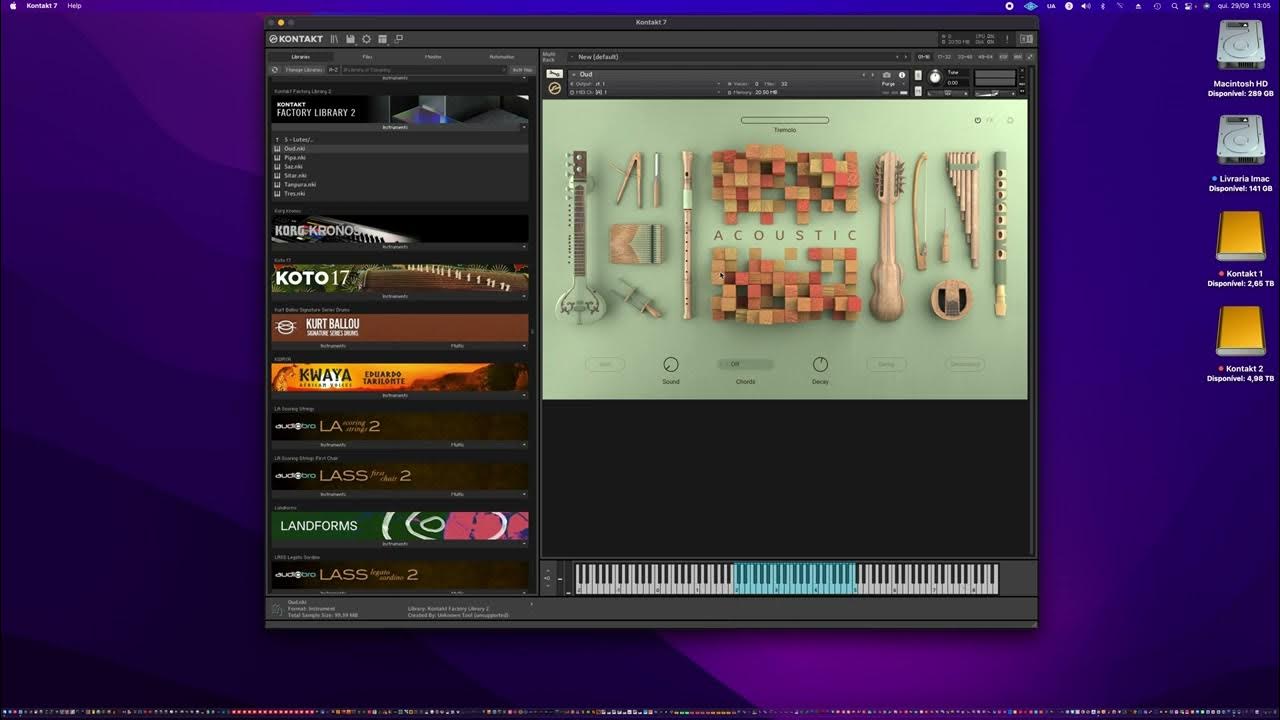This screenshot has height=720, width=1280.
Task: Select the 49-64 rack page button
Action: point(985,57)
